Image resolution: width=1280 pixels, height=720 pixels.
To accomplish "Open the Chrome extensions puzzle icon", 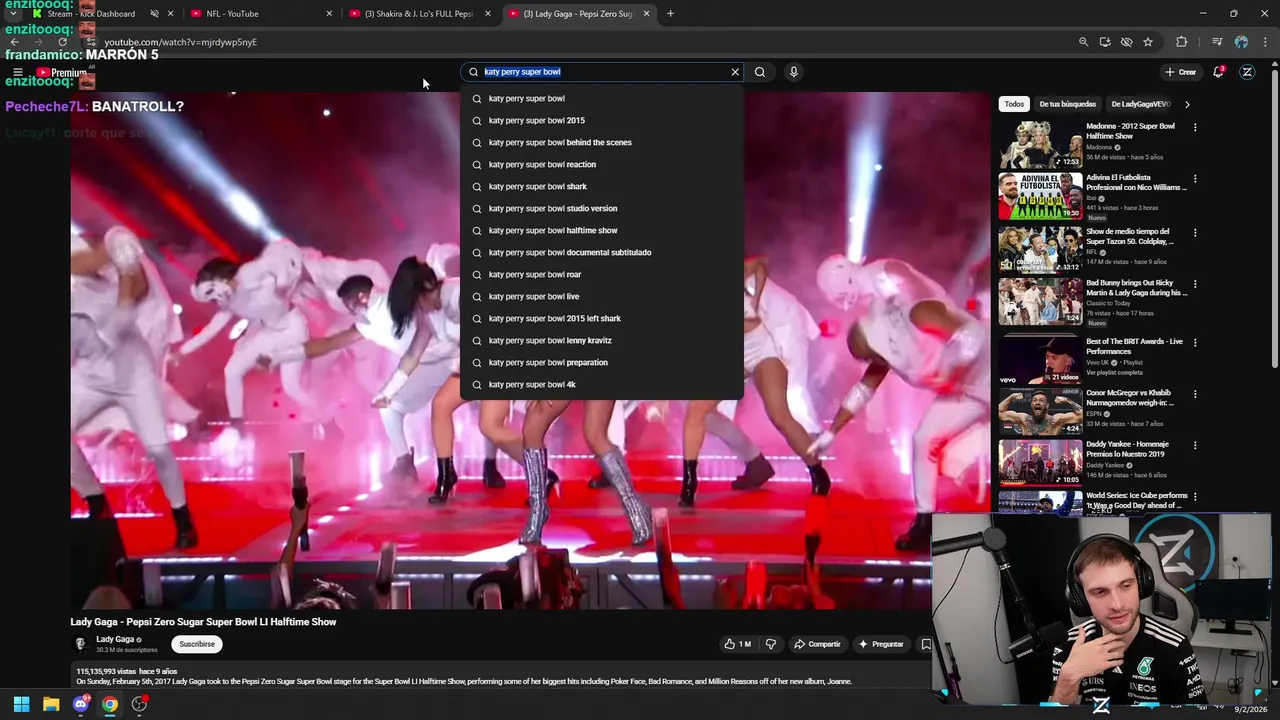I will (x=1182, y=42).
